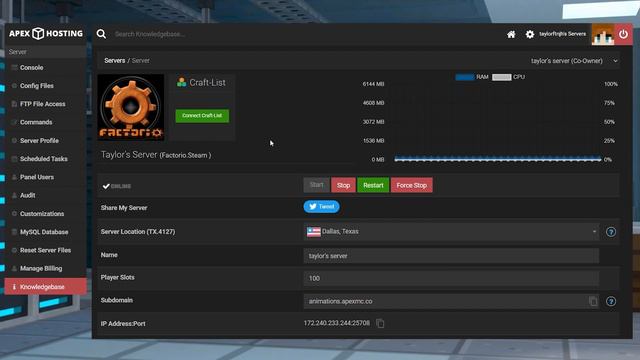This screenshot has height=360, width=640.
Task: Toggle the CPU legend swatch
Action: pos(501,77)
